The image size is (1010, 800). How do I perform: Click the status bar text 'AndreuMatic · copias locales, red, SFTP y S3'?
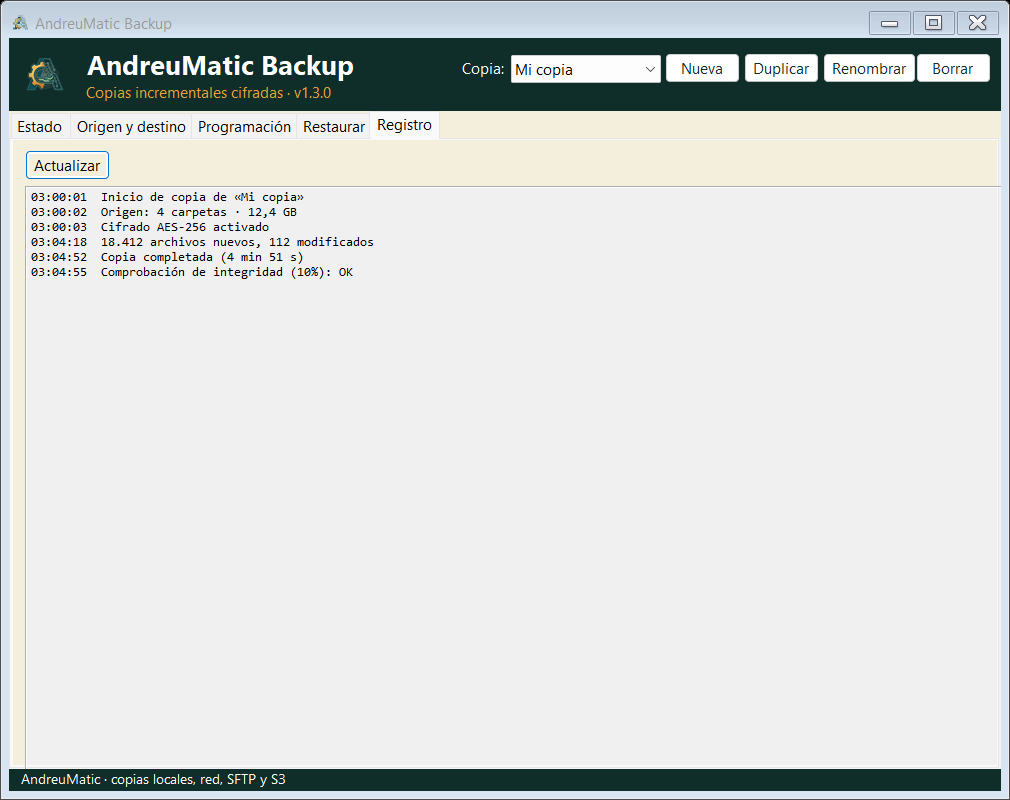click(x=153, y=779)
